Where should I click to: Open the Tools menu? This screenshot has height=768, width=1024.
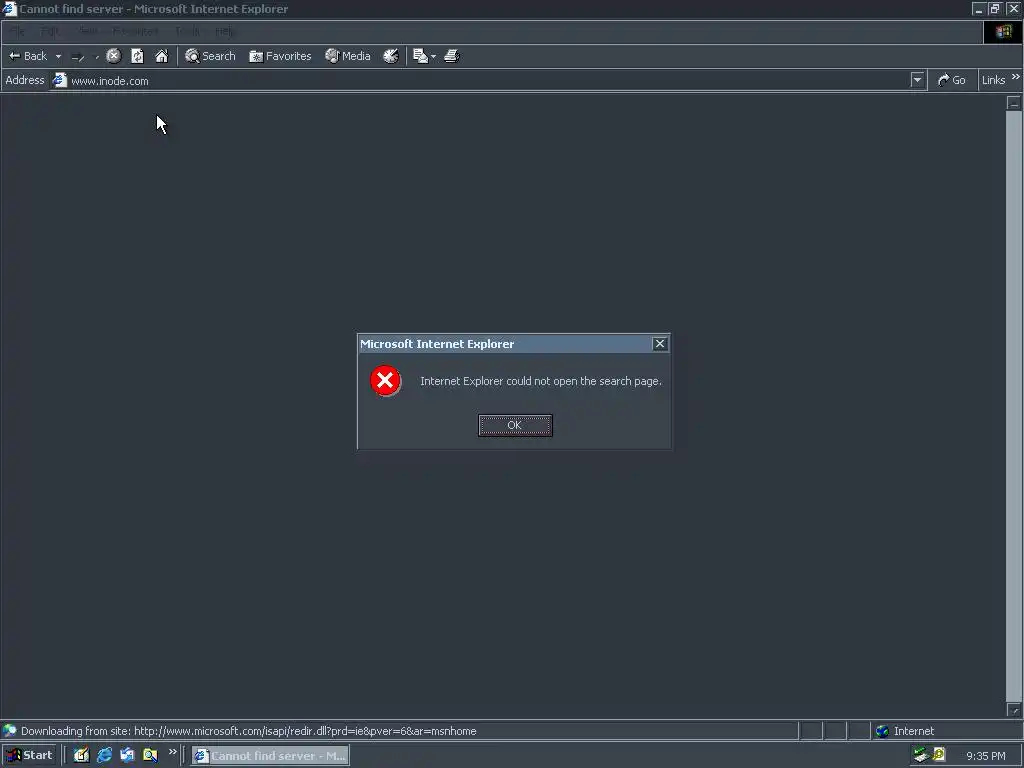[187, 31]
